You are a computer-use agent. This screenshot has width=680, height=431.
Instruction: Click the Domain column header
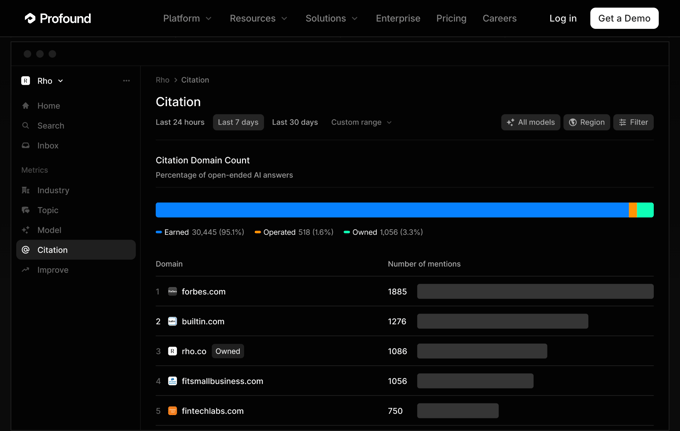coord(169,264)
